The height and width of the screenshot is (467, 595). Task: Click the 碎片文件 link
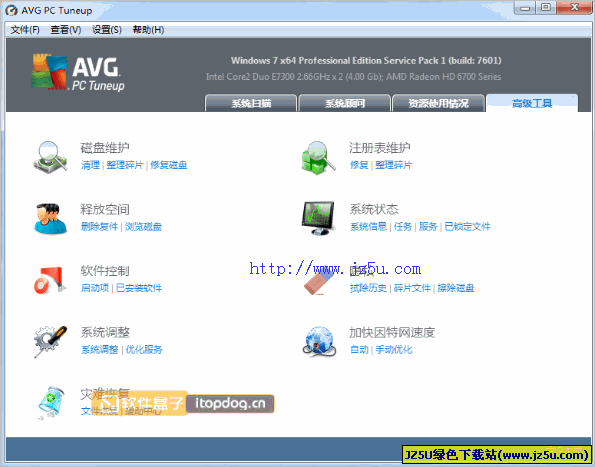point(412,288)
